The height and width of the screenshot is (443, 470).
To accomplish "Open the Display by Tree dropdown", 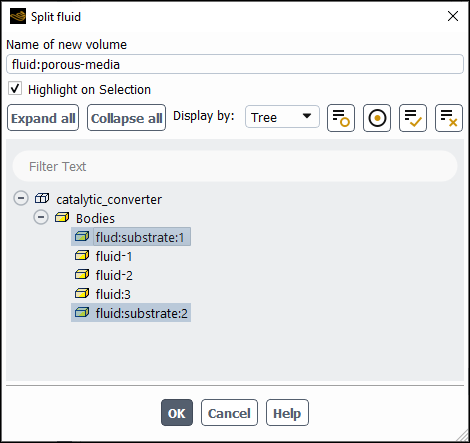I will (282, 117).
